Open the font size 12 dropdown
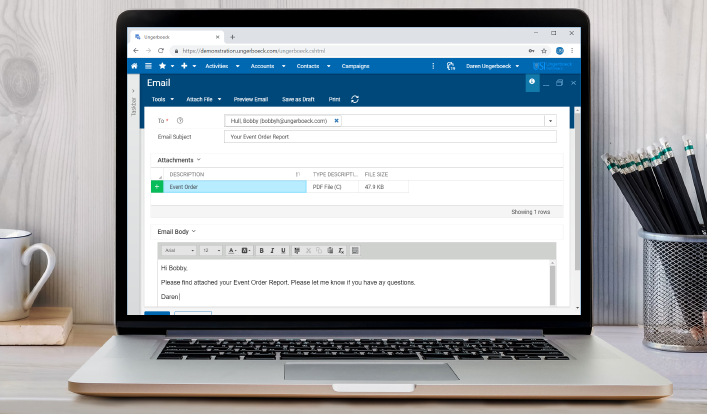707x414 pixels. [x=211, y=250]
